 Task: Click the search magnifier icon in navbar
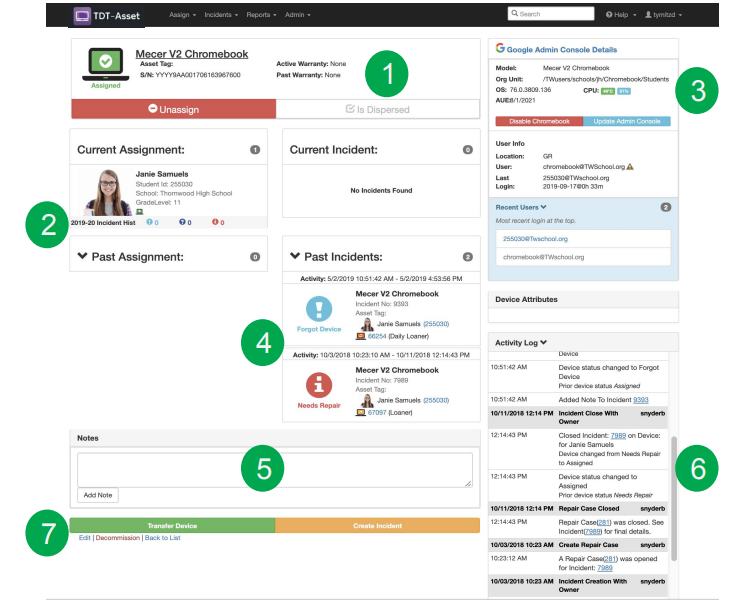pyautogui.click(x=515, y=14)
